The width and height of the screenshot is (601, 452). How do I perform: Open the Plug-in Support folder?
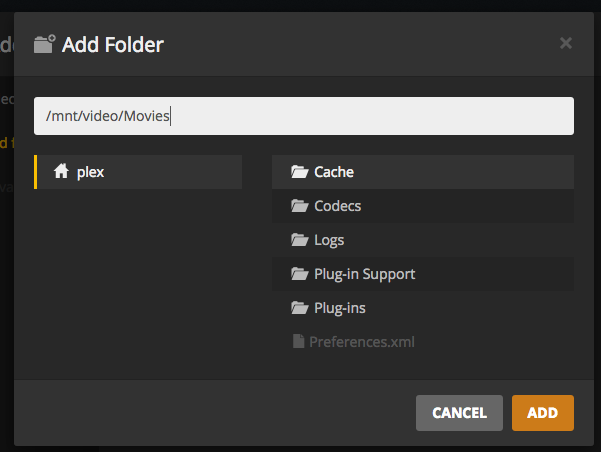[x=364, y=274]
